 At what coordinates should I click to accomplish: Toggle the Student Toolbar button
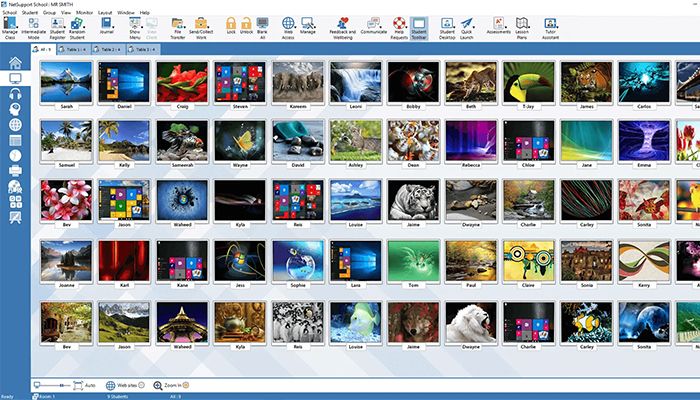(419, 26)
